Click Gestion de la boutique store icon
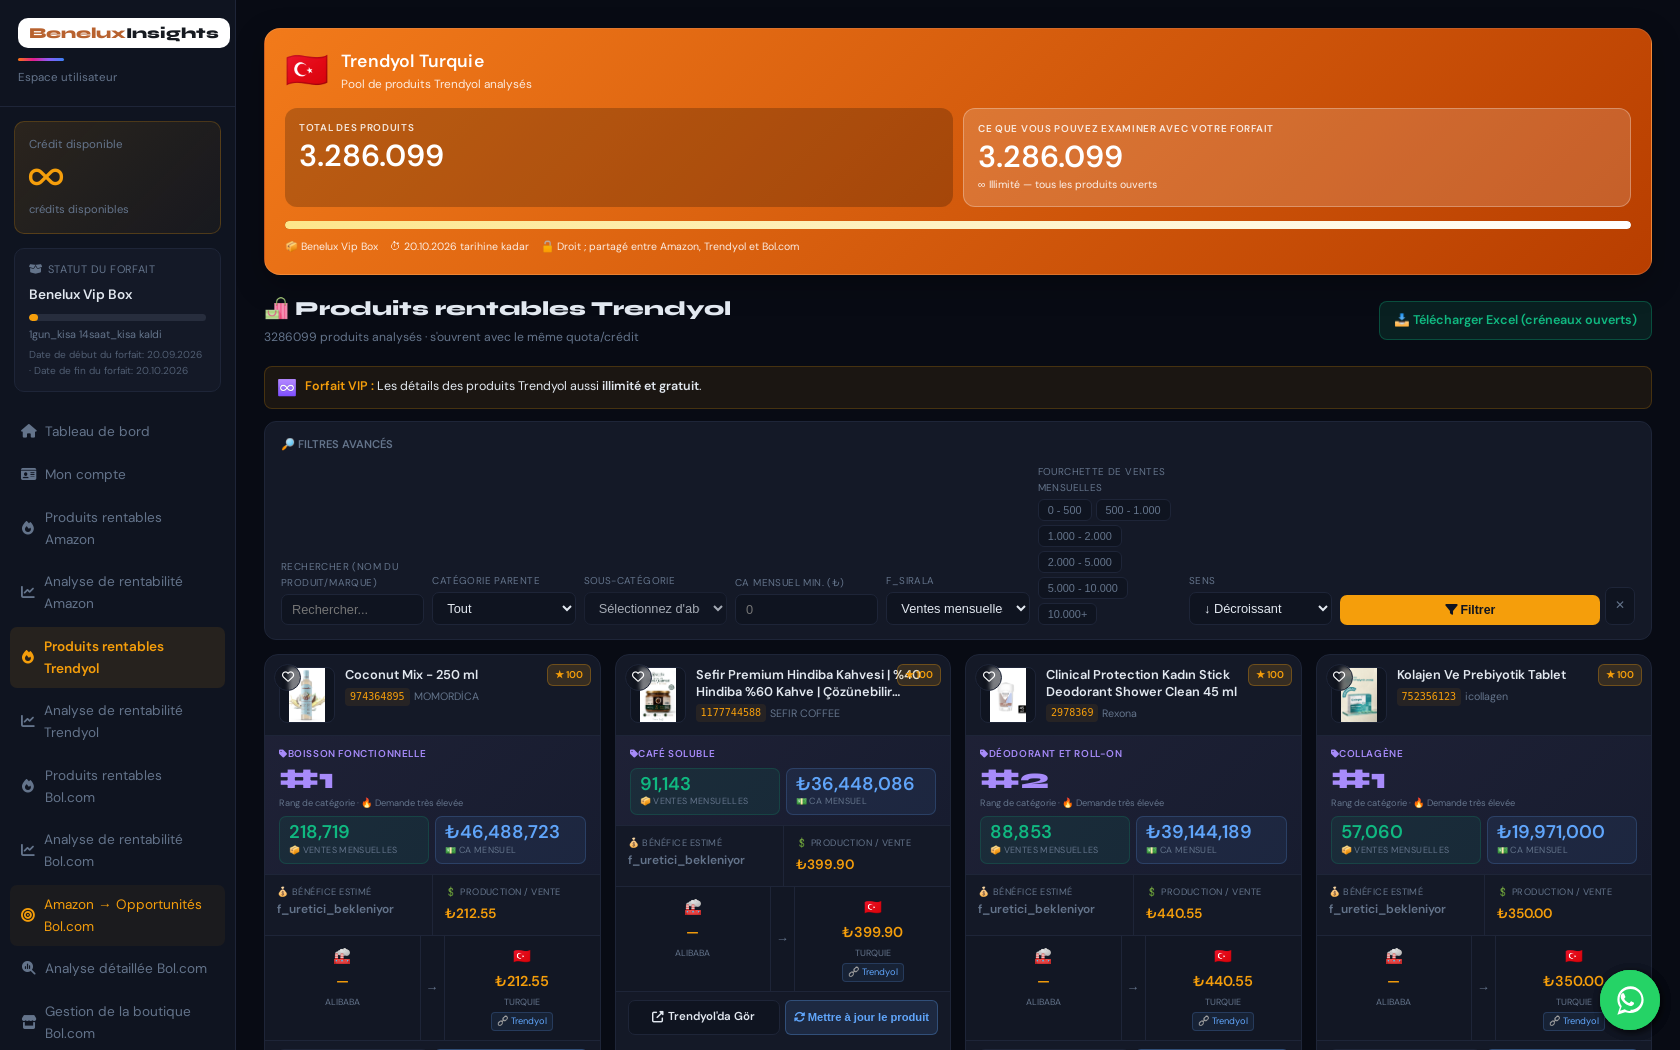The image size is (1680, 1050). (x=29, y=1022)
